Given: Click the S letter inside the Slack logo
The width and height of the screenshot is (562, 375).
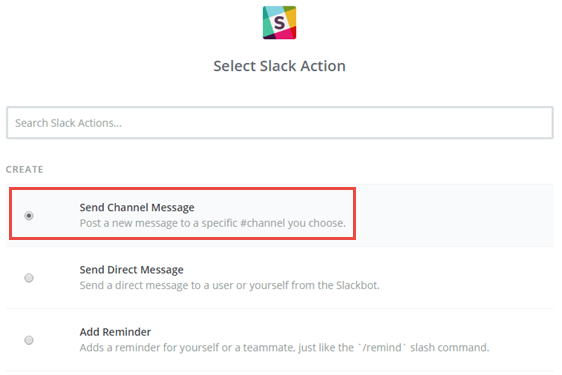Looking at the screenshot, I should coord(279,23).
